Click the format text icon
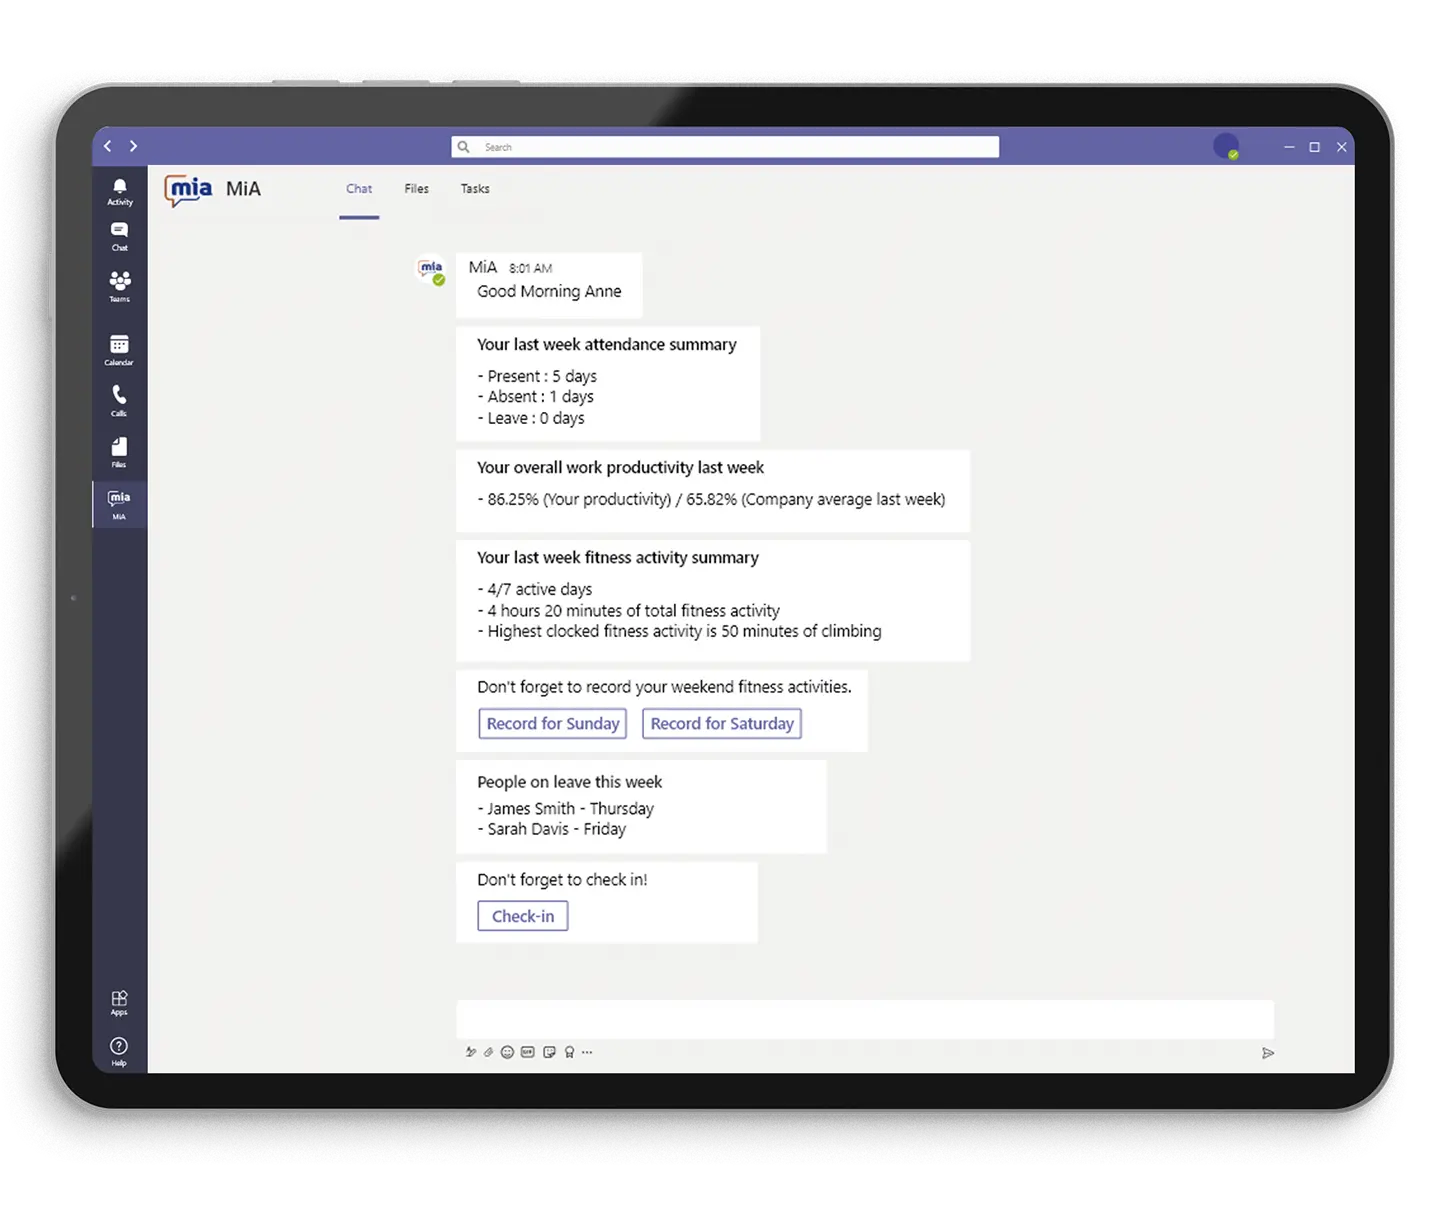 pos(470,1052)
